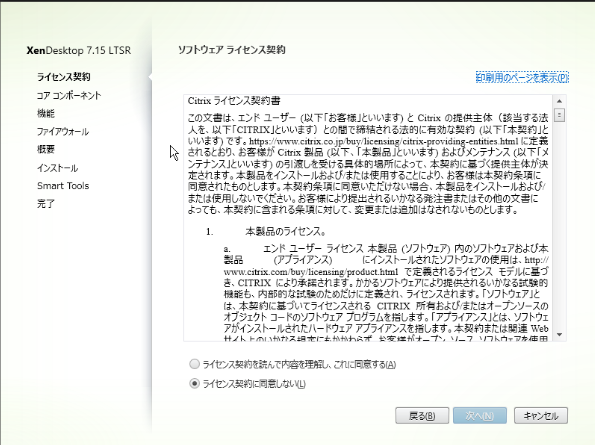This screenshot has height=445, width=595.
Task: Click the citrix-providing-entities.html URL text
Action: (384, 141)
